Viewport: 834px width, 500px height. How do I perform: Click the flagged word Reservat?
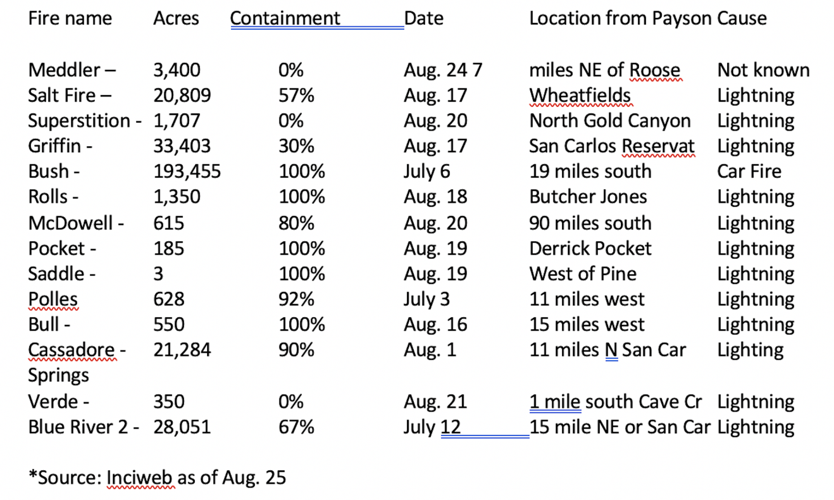658,146
